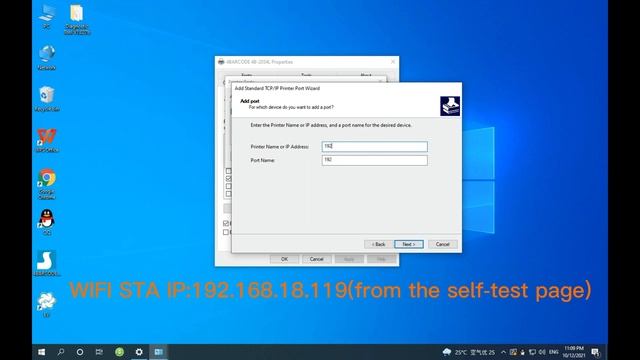Launch WPS Office from the desktop
Image resolution: width=640 pixels, height=360 pixels.
[x=47, y=140]
